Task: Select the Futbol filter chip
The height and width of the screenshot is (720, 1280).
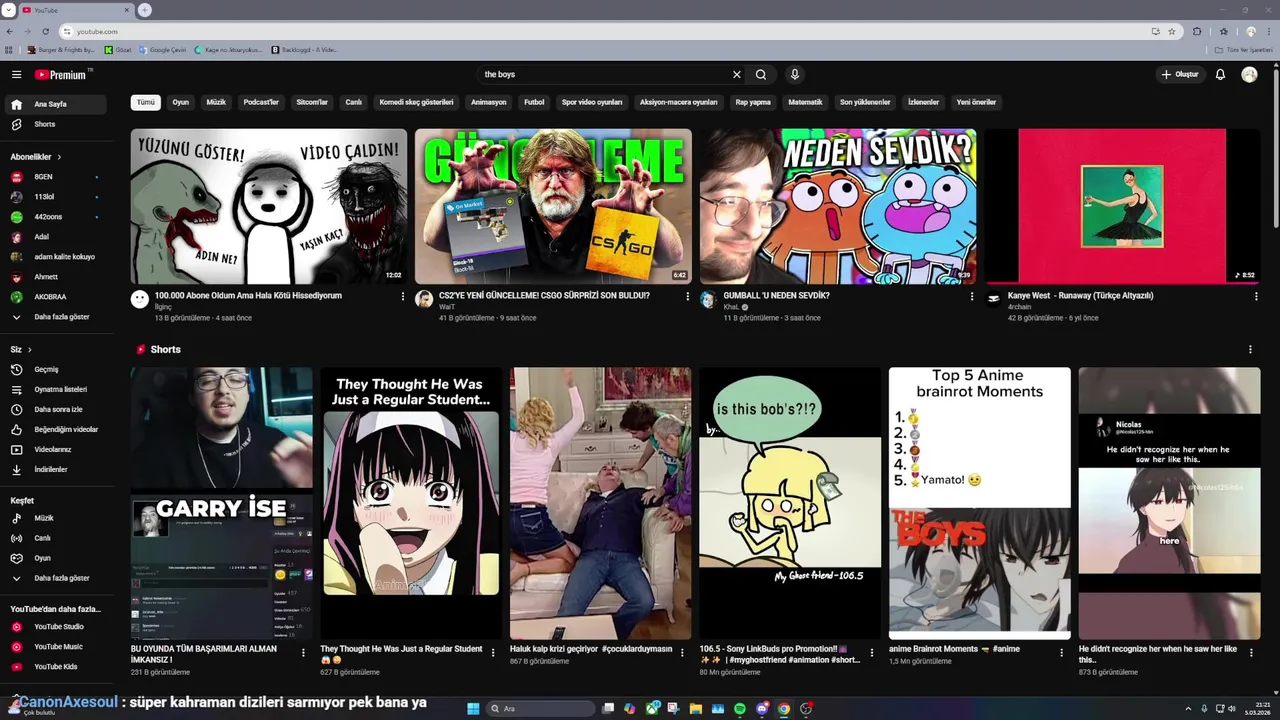Action: click(x=535, y=102)
